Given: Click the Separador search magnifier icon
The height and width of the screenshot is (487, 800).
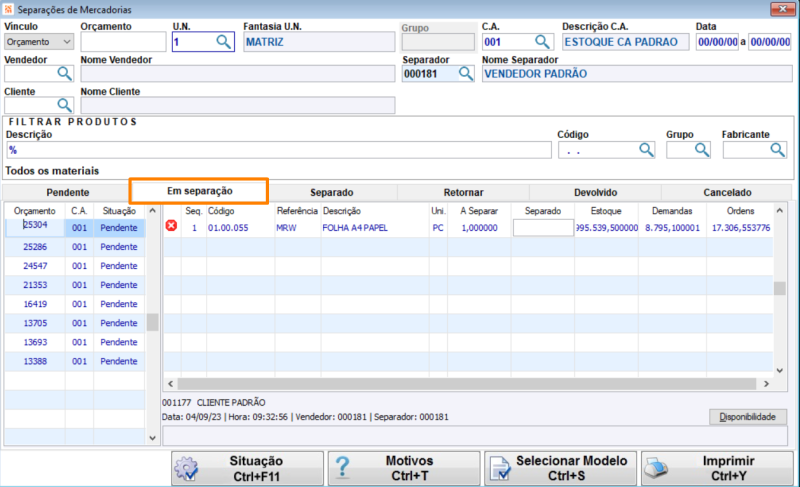Looking at the screenshot, I should (x=466, y=74).
